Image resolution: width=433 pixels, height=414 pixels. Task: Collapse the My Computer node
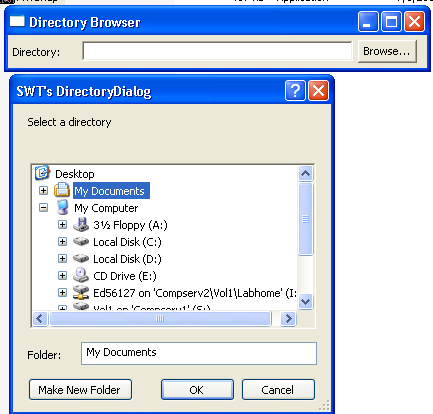(x=43, y=208)
